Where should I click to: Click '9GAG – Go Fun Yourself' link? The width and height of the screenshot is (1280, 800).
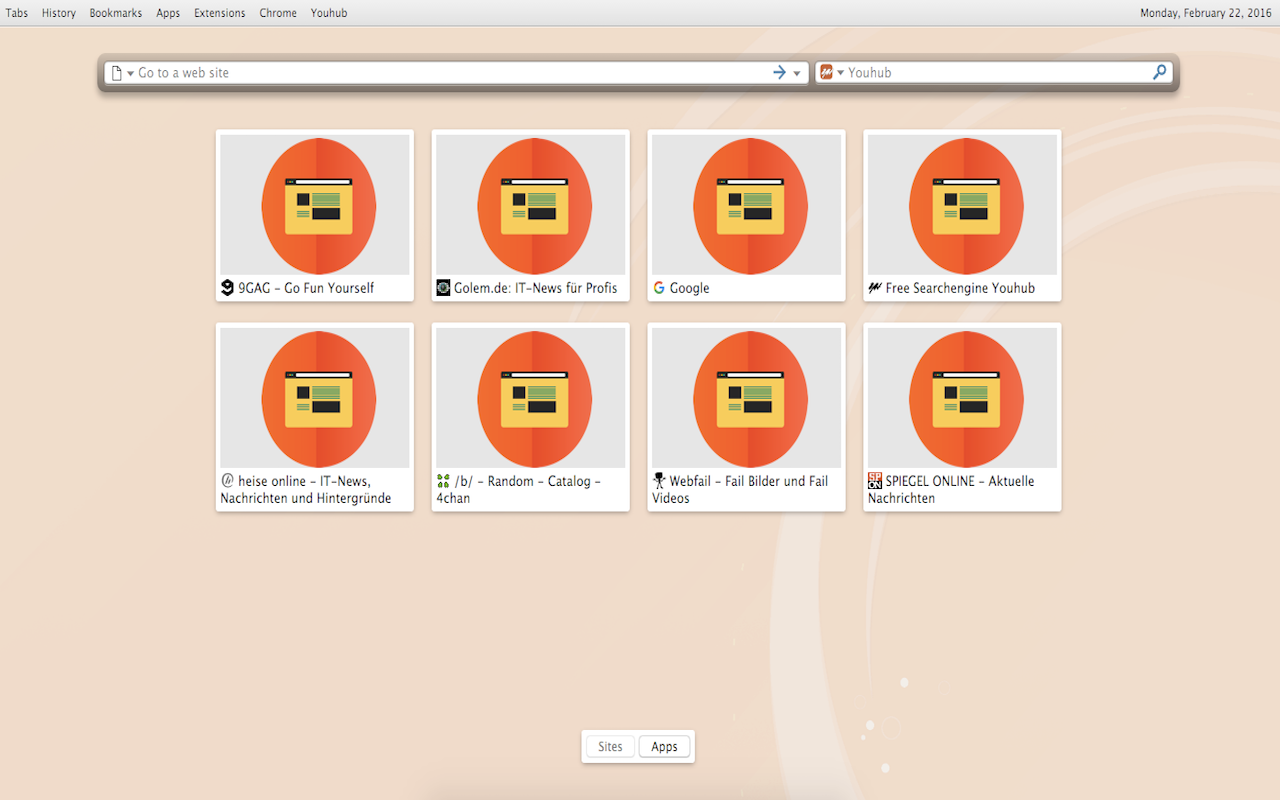point(306,288)
